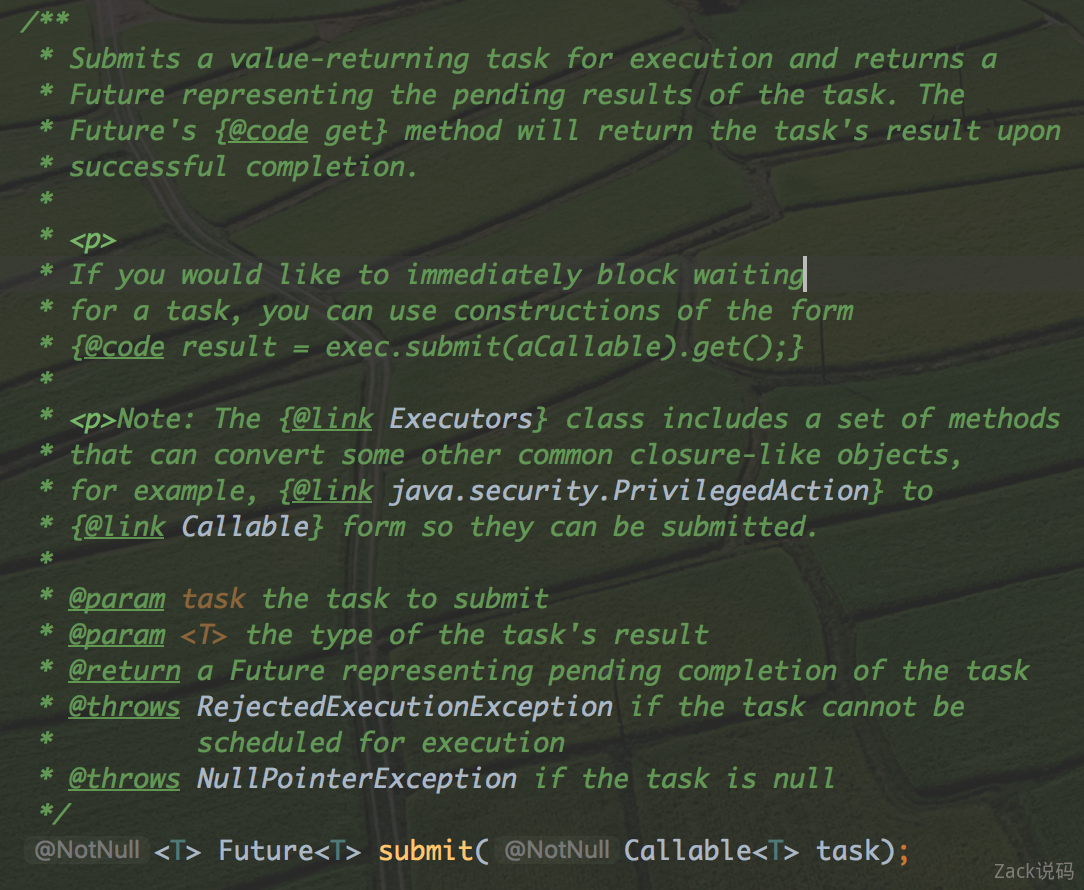Click the Future return type in the signature
Image resolution: width=1084 pixels, height=890 pixels.
[x=266, y=851]
